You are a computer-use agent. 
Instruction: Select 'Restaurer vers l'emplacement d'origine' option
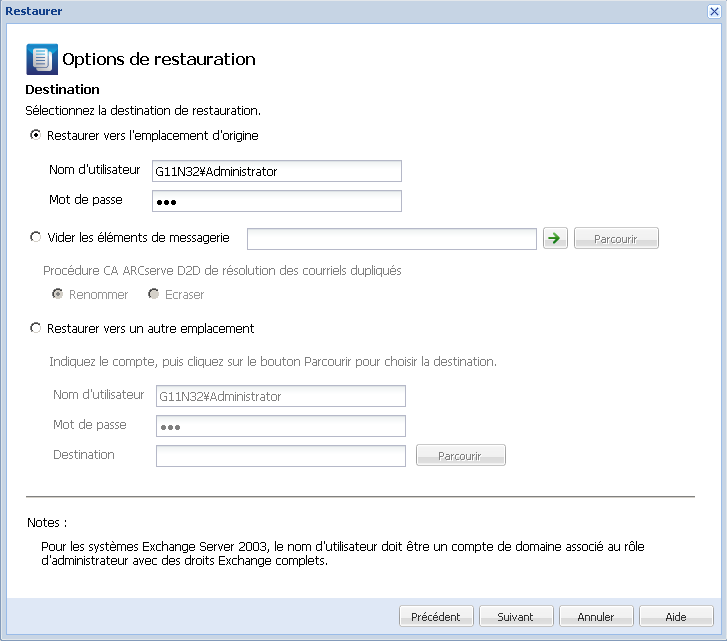click(37, 135)
